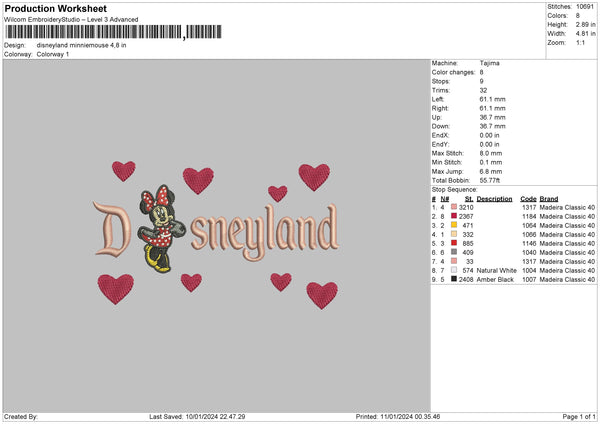Click the 'Colorway 1' value

[x=53, y=54]
